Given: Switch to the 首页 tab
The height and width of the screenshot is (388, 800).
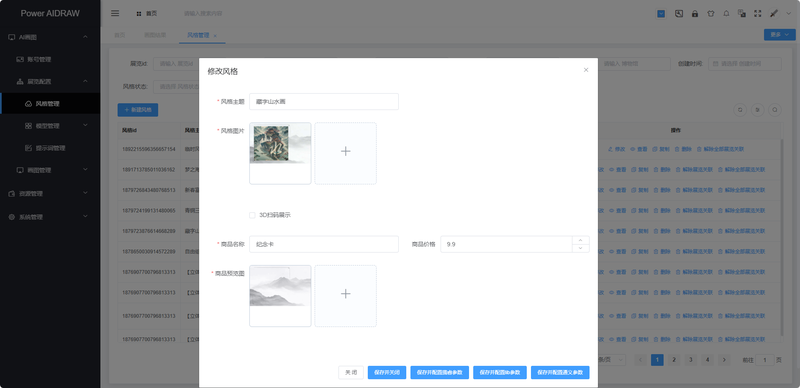Looking at the screenshot, I should (119, 35).
